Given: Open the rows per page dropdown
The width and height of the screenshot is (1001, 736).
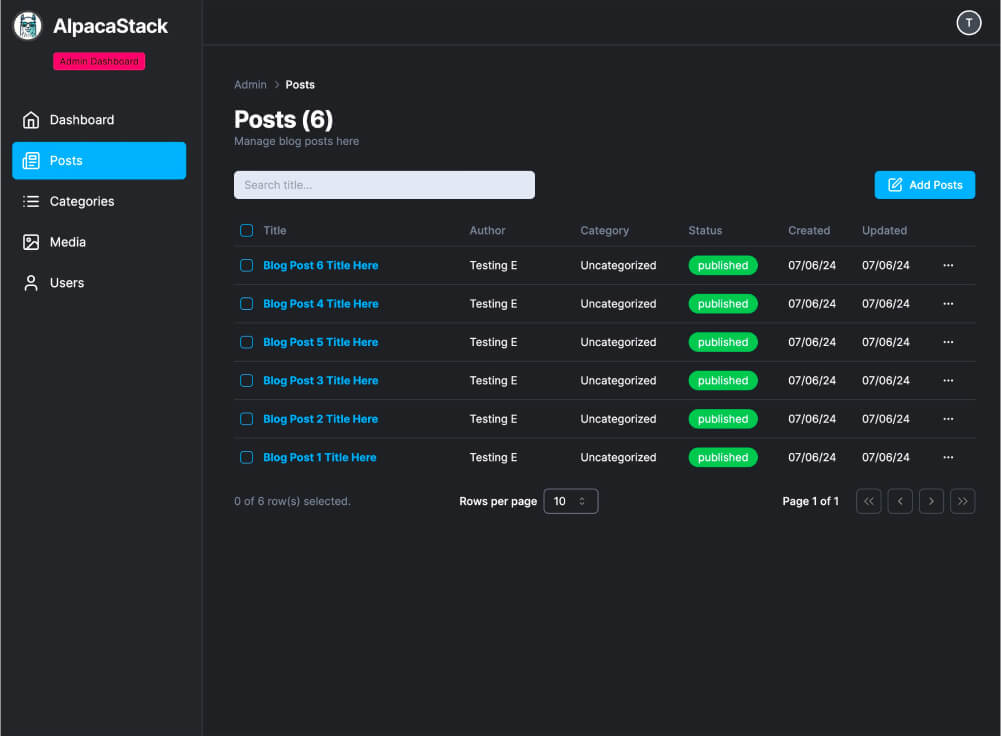Looking at the screenshot, I should (570, 501).
